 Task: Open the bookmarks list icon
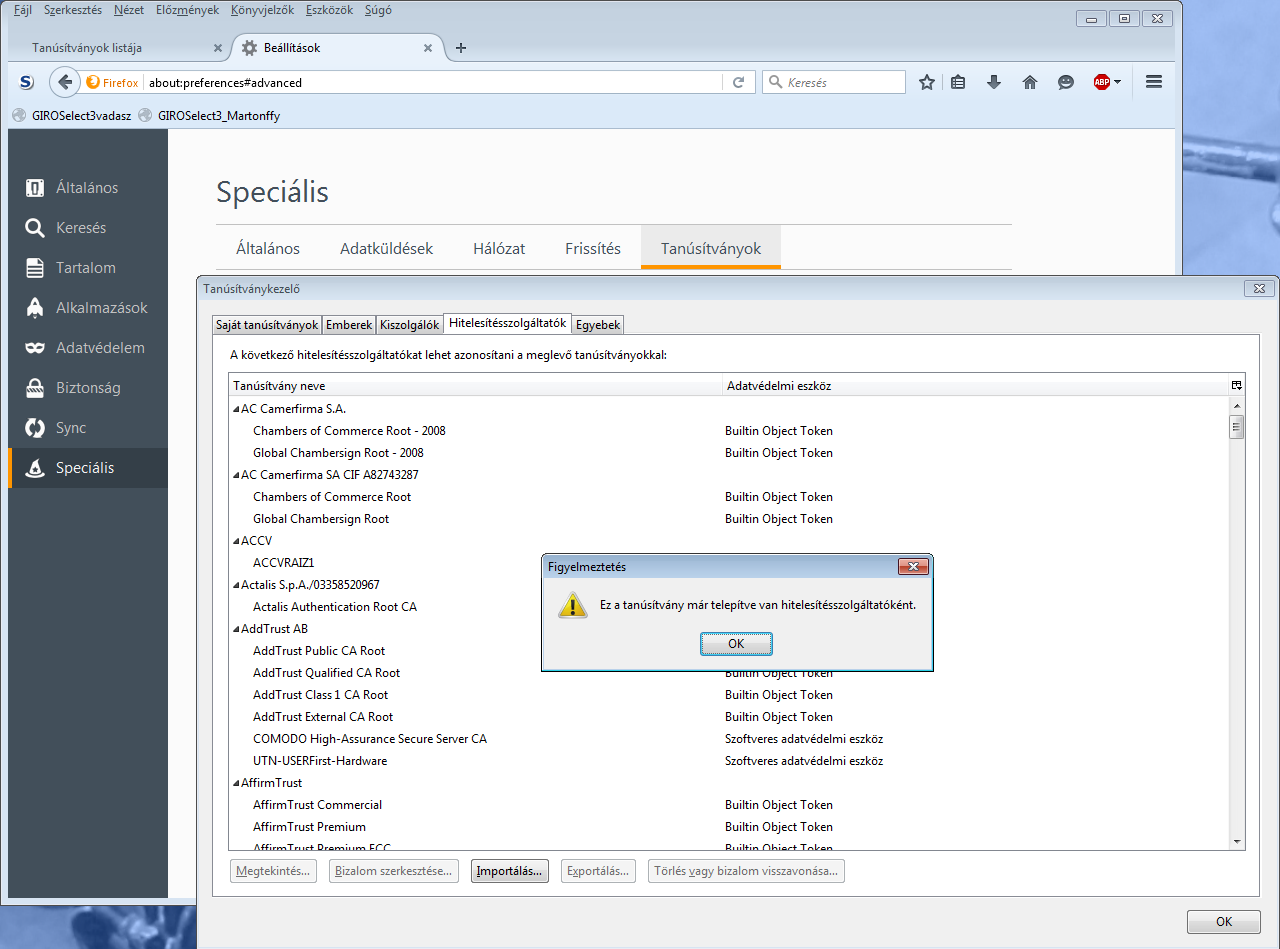point(958,83)
